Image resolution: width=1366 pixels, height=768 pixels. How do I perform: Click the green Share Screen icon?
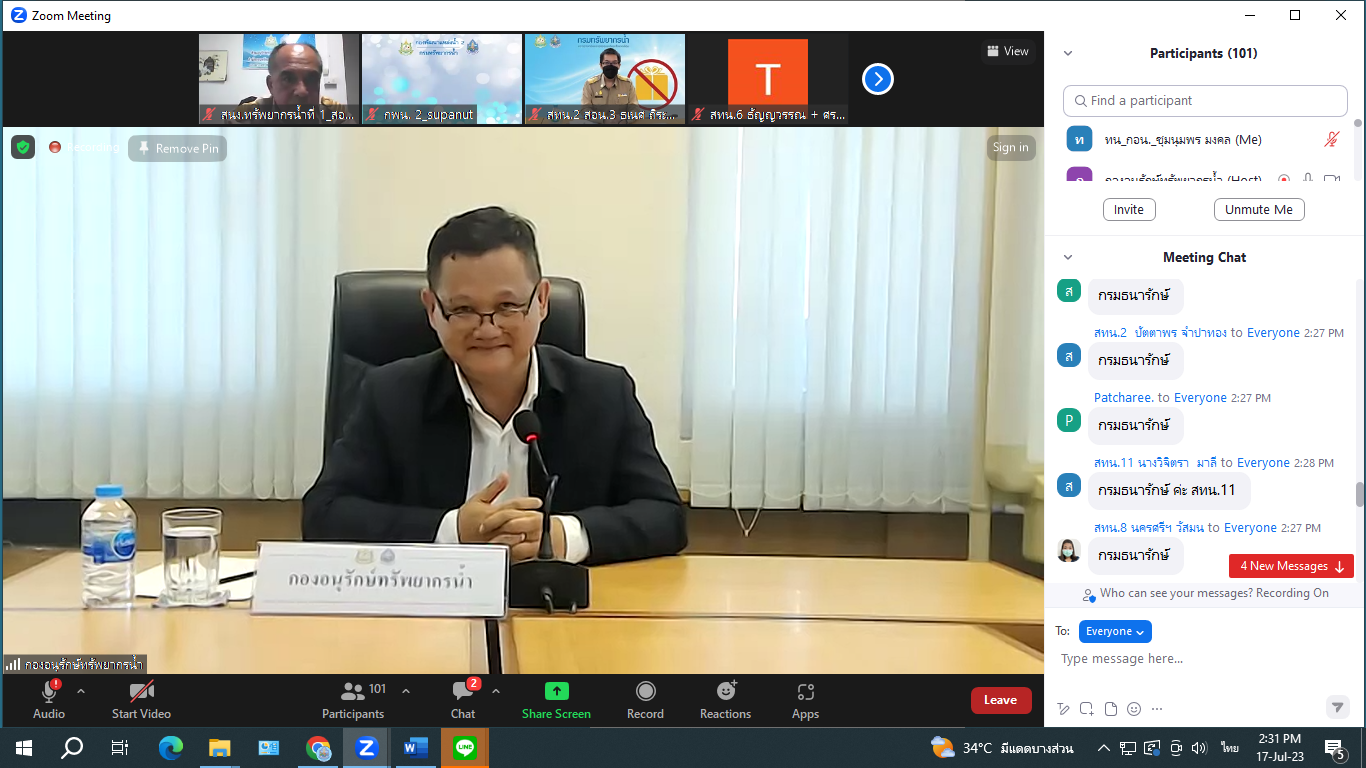(x=556, y=691)
